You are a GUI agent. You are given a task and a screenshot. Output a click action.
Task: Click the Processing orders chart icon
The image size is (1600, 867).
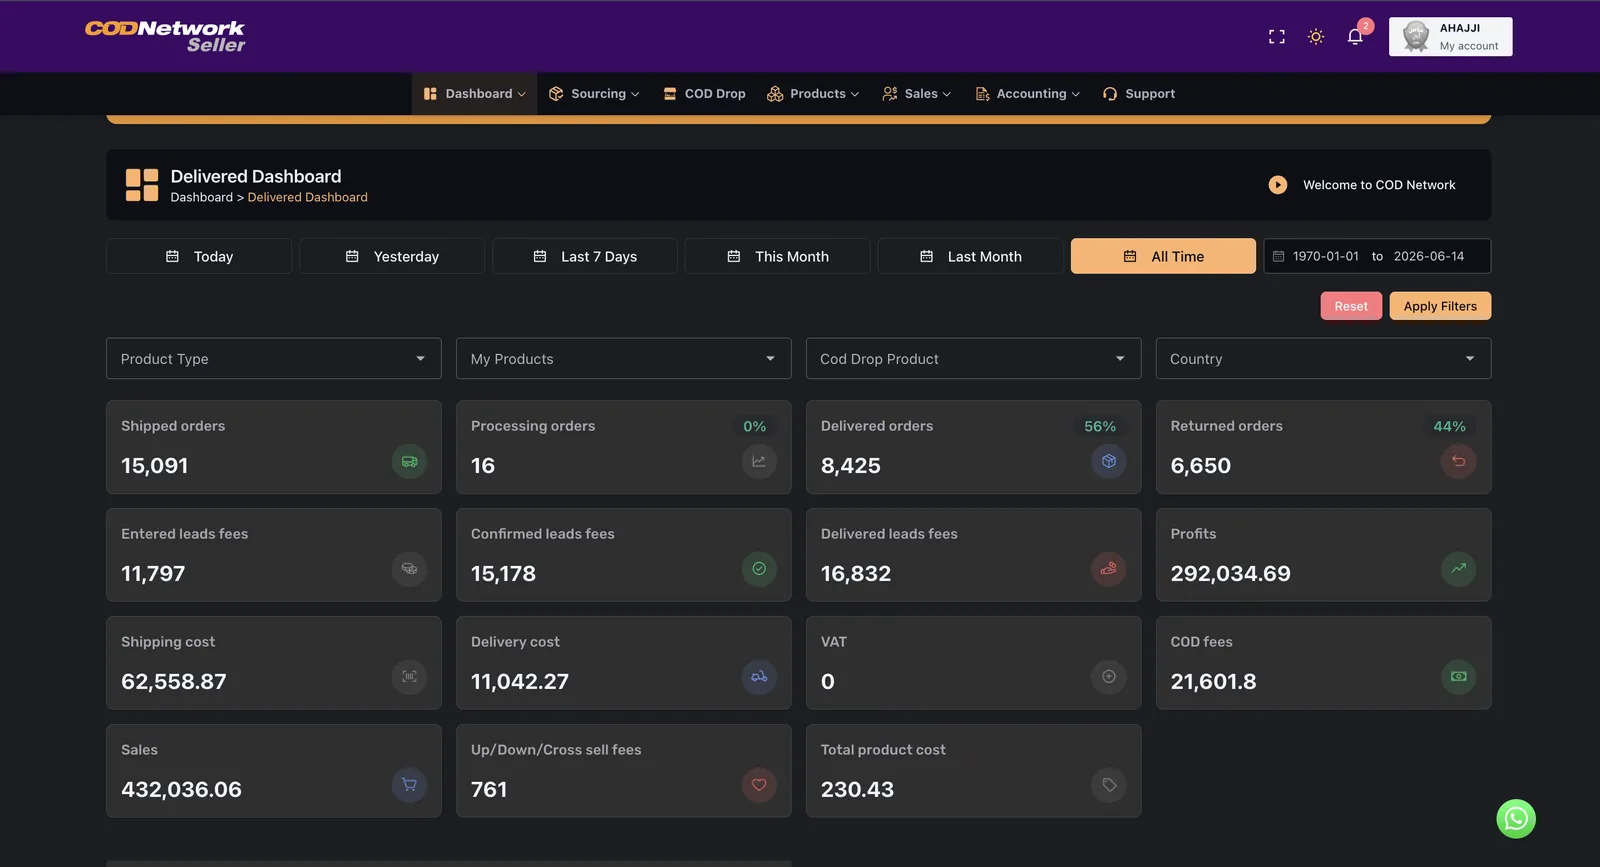pos(759,462)
